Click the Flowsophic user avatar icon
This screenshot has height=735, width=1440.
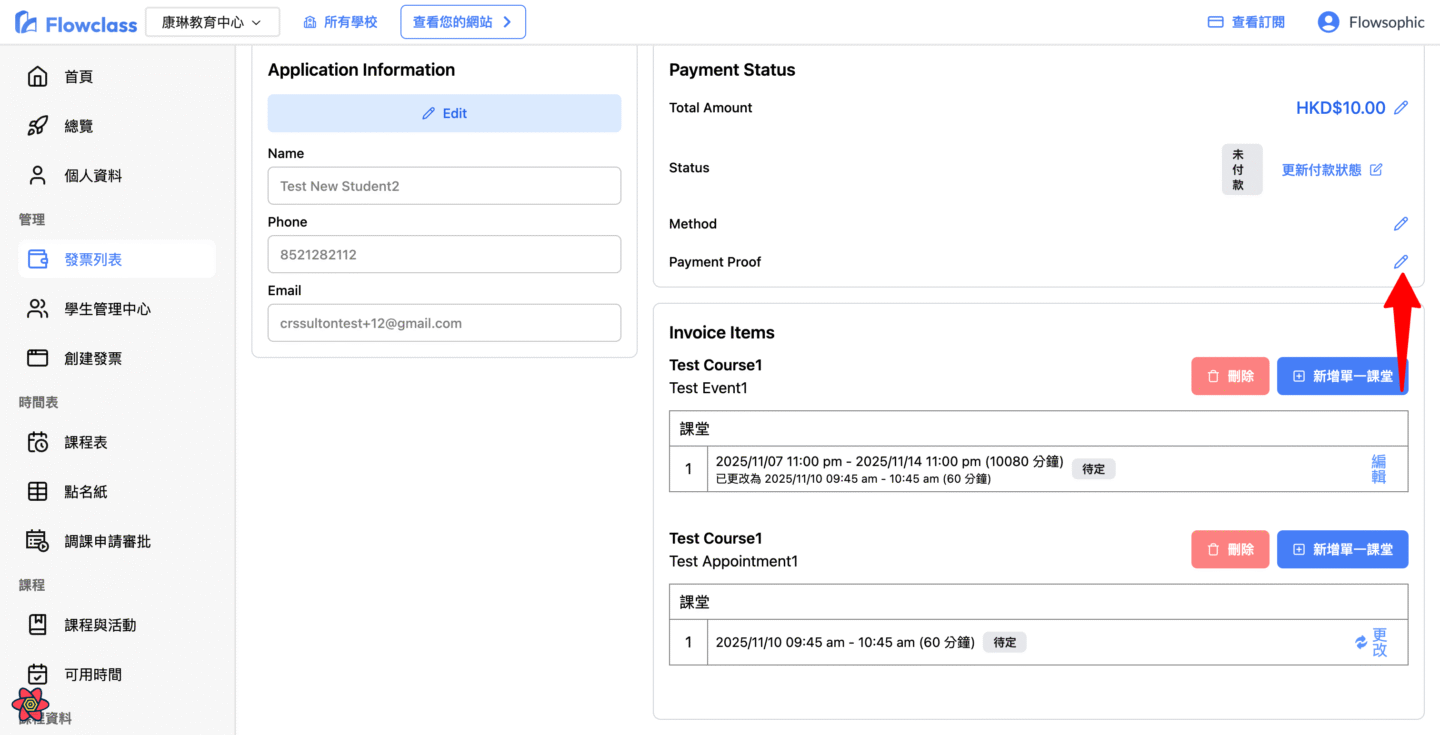pyautogui.click(x=1328, y=22)
